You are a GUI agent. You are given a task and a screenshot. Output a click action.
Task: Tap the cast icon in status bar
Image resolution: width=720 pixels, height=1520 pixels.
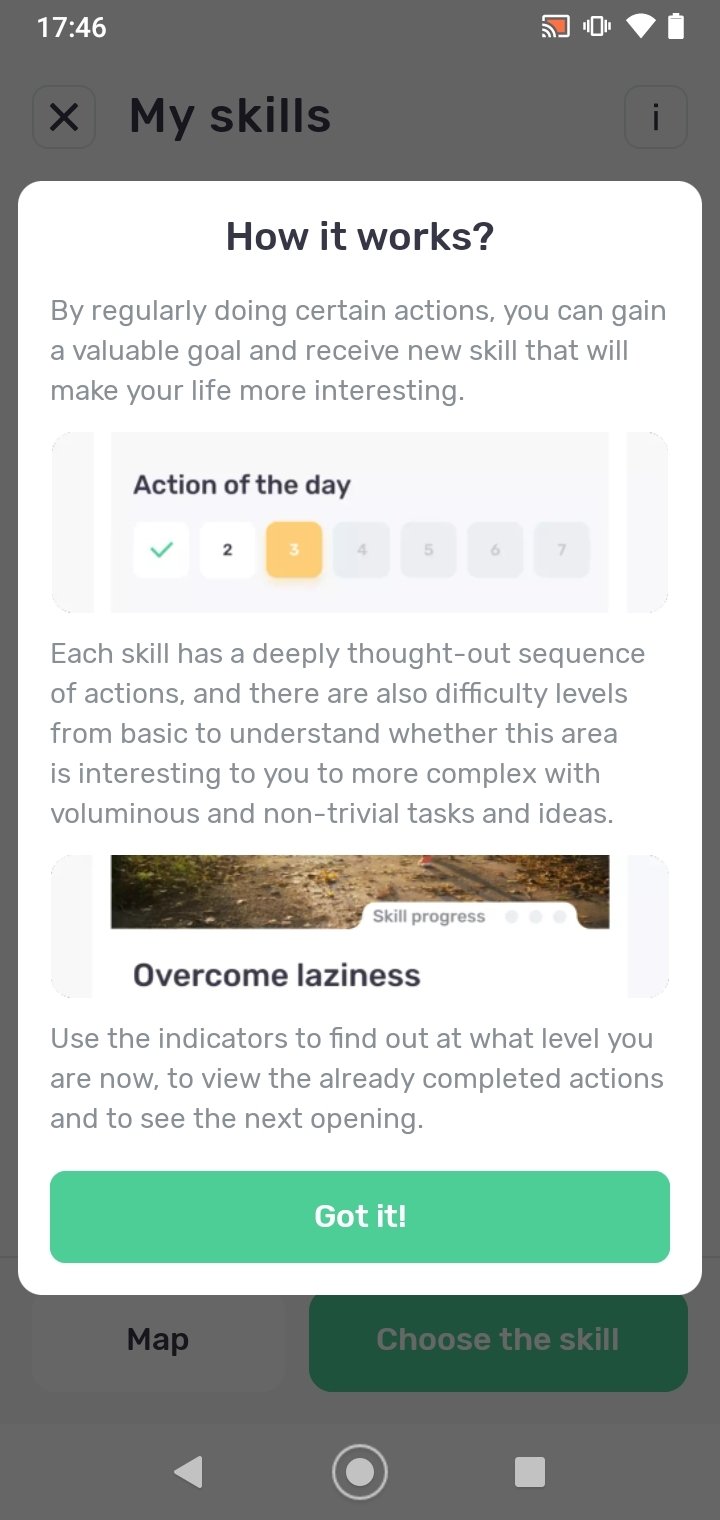click(555, 27)
